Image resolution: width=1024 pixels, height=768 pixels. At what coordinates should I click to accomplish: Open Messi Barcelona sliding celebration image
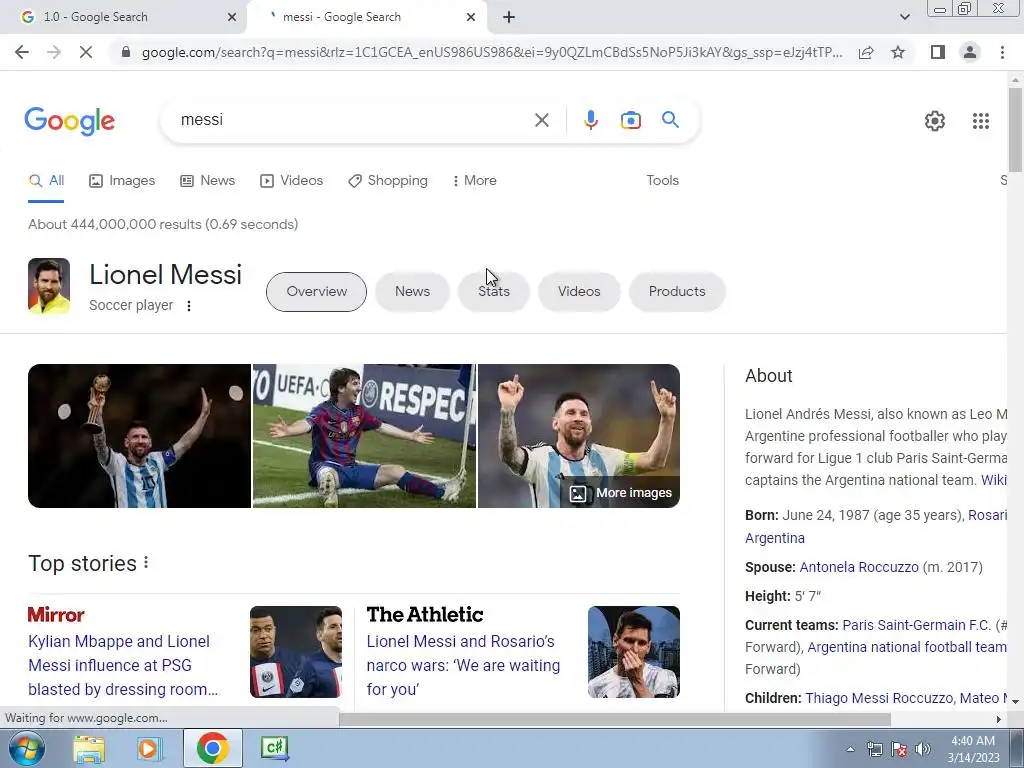(364, 436)
